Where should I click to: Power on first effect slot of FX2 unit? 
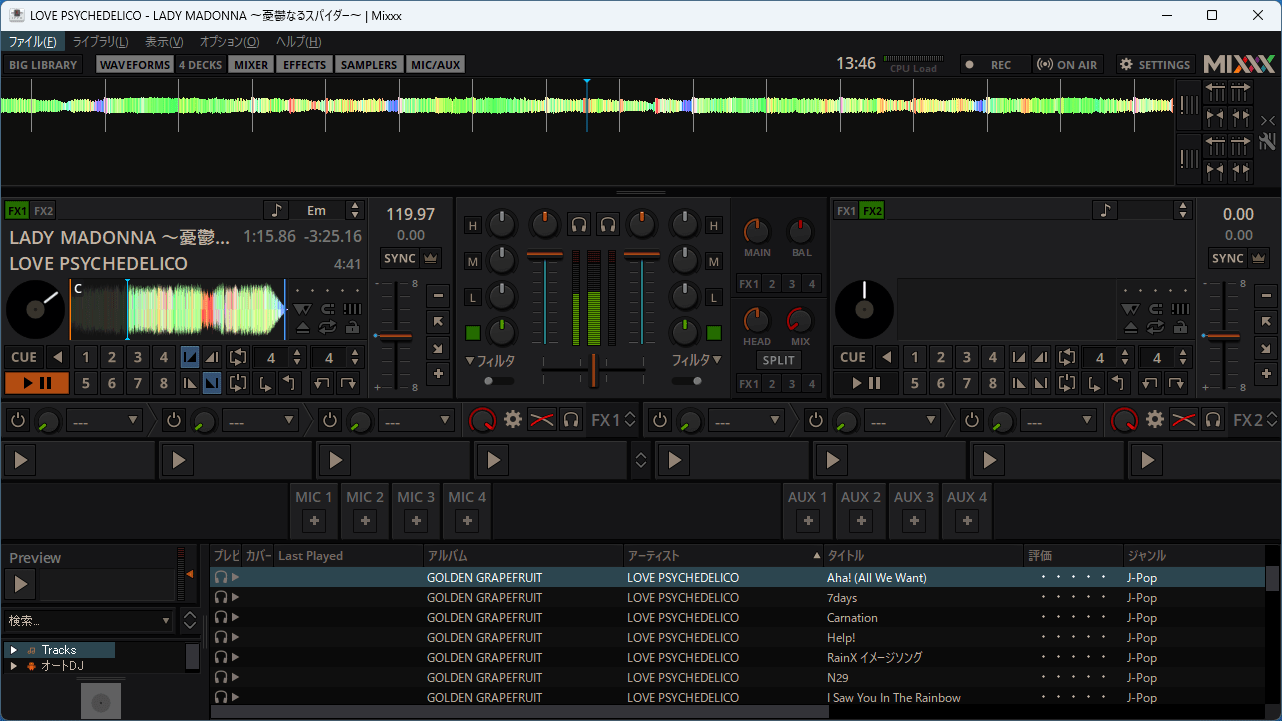[x=659, y=420]
